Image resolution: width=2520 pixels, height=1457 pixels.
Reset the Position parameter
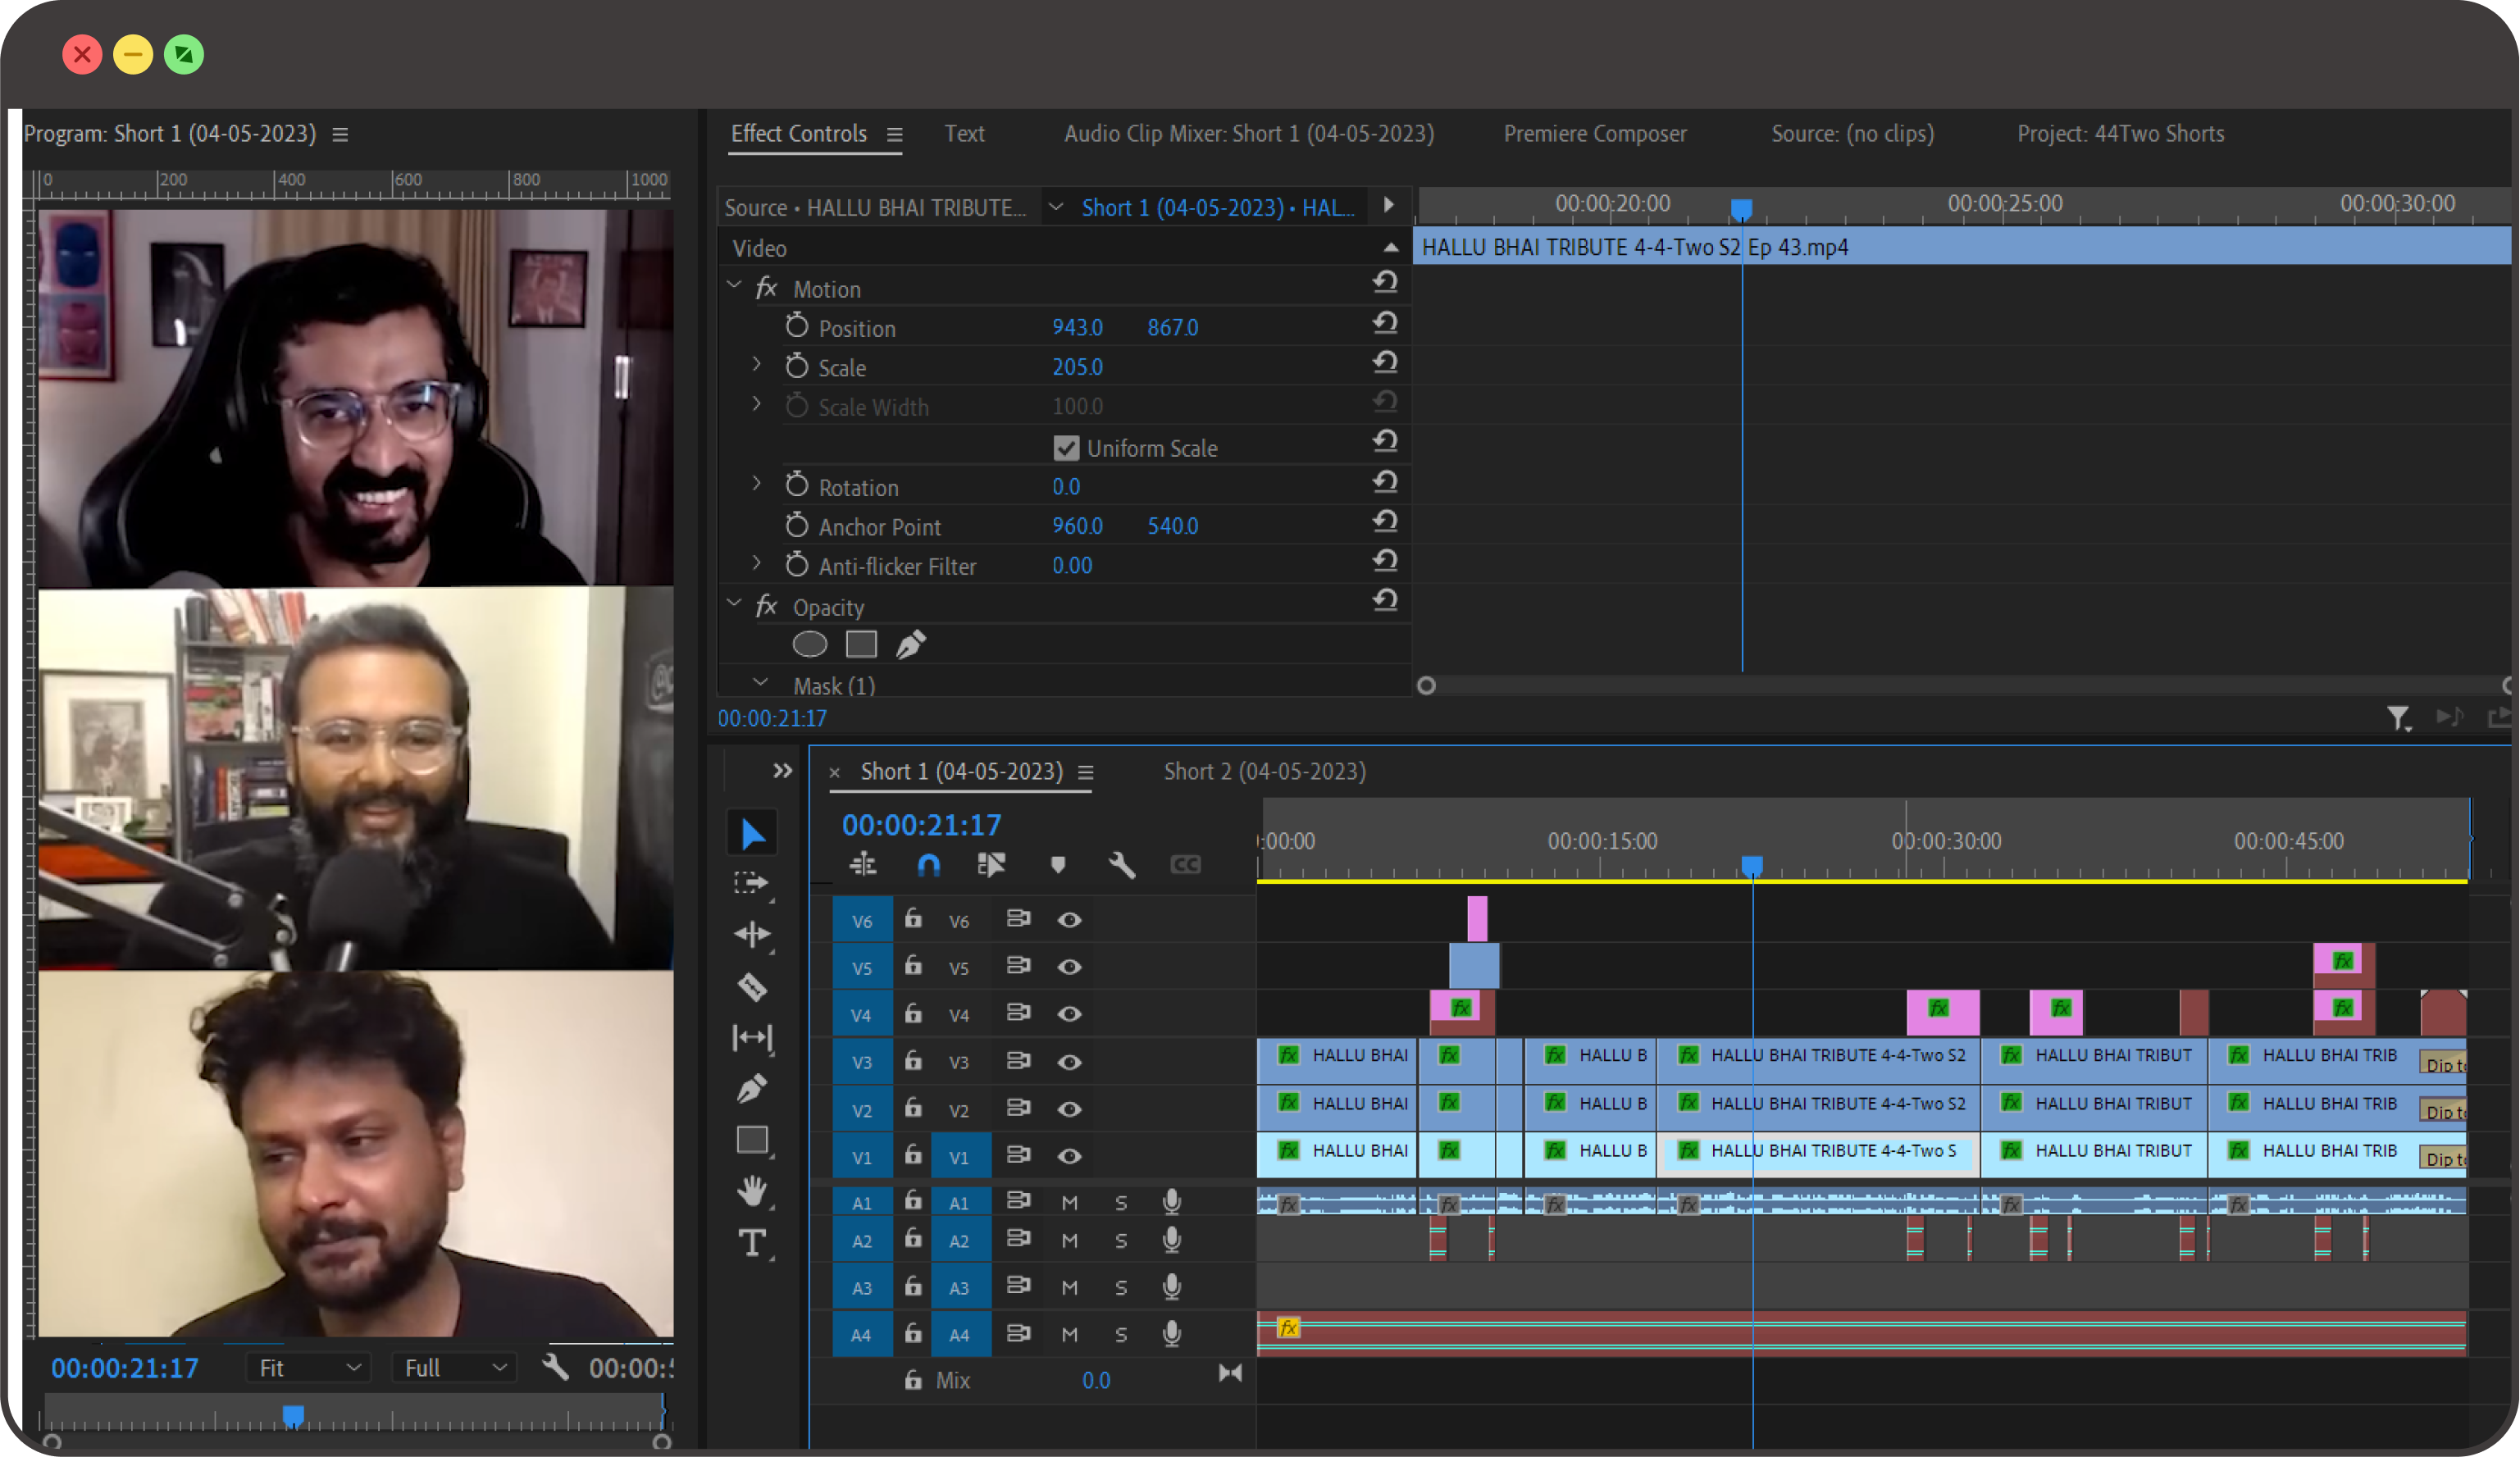coord(1385,323)
